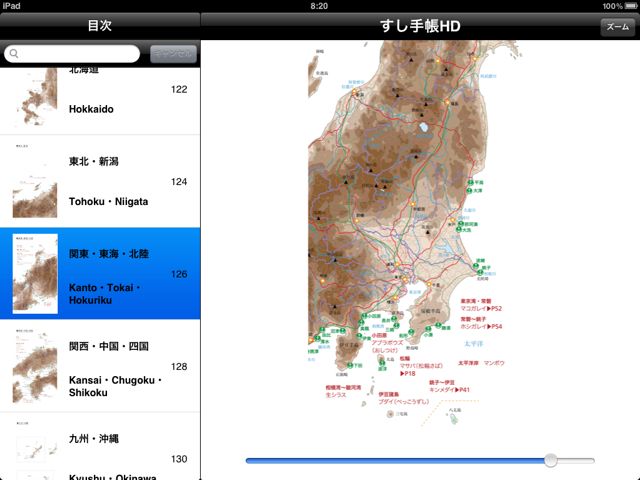Tap the キンメダイ▶P41 map link

[x=449, y=390]
